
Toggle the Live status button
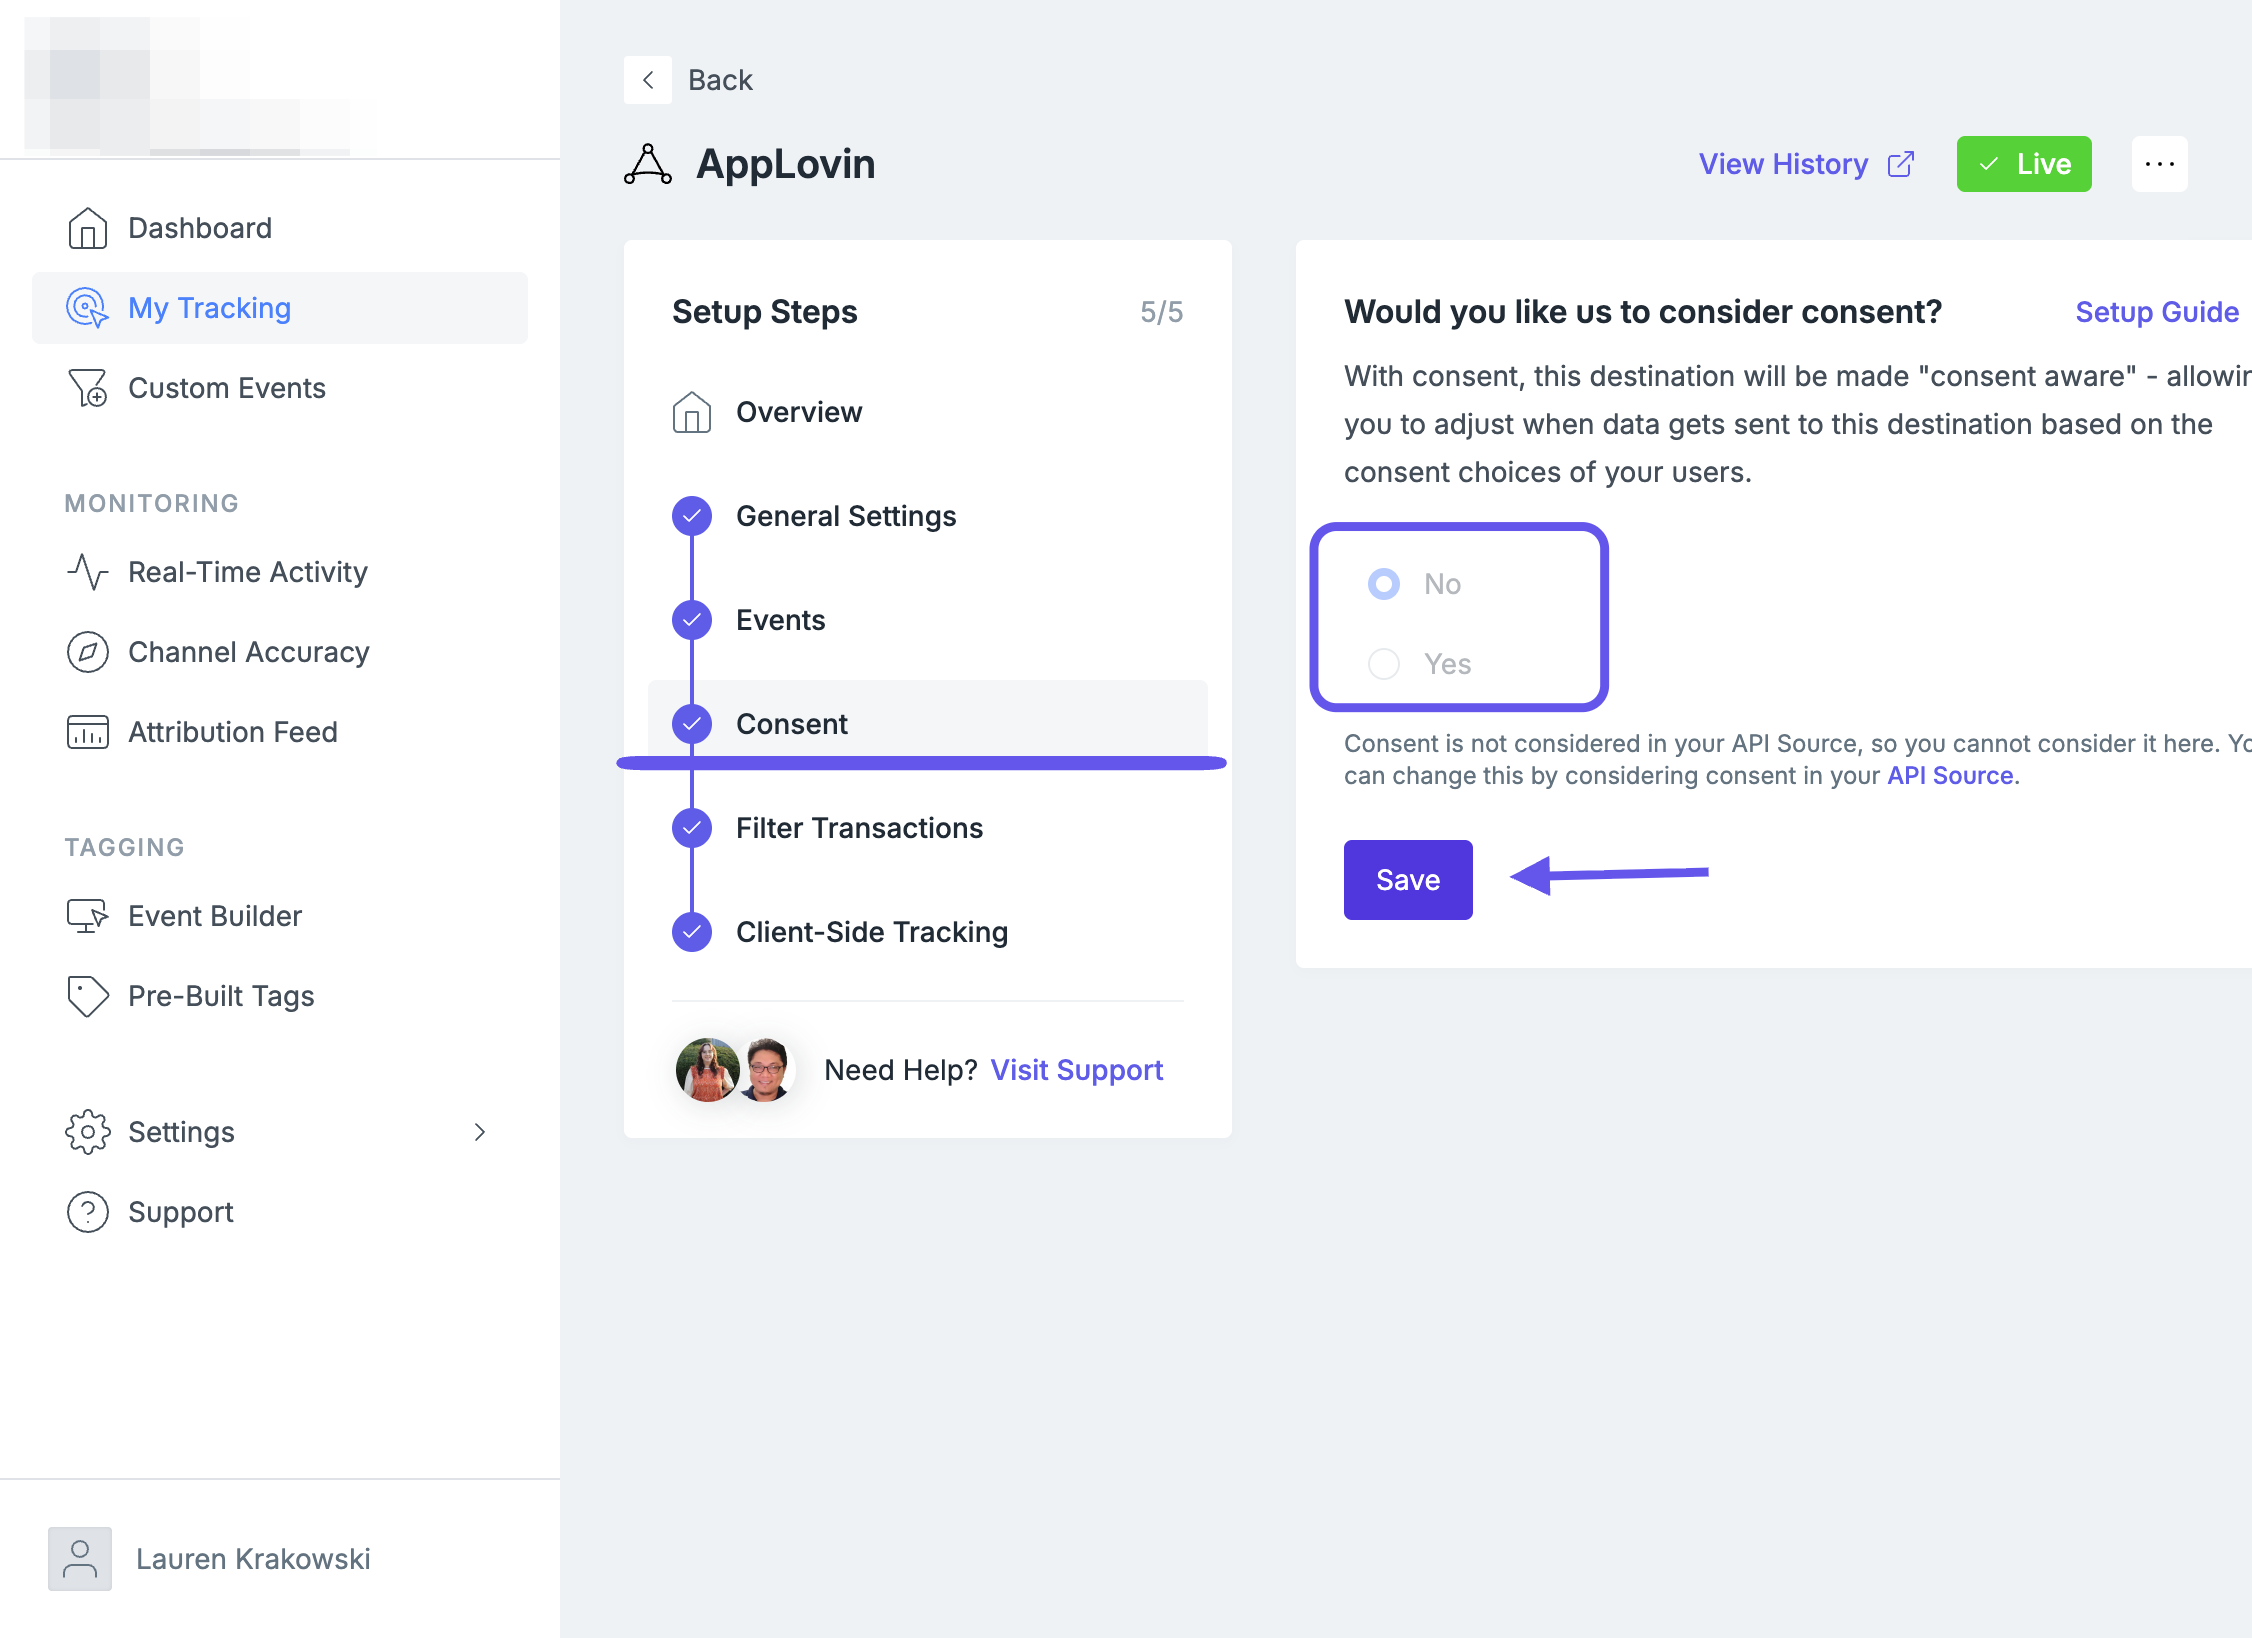(x=2024, y=164)
